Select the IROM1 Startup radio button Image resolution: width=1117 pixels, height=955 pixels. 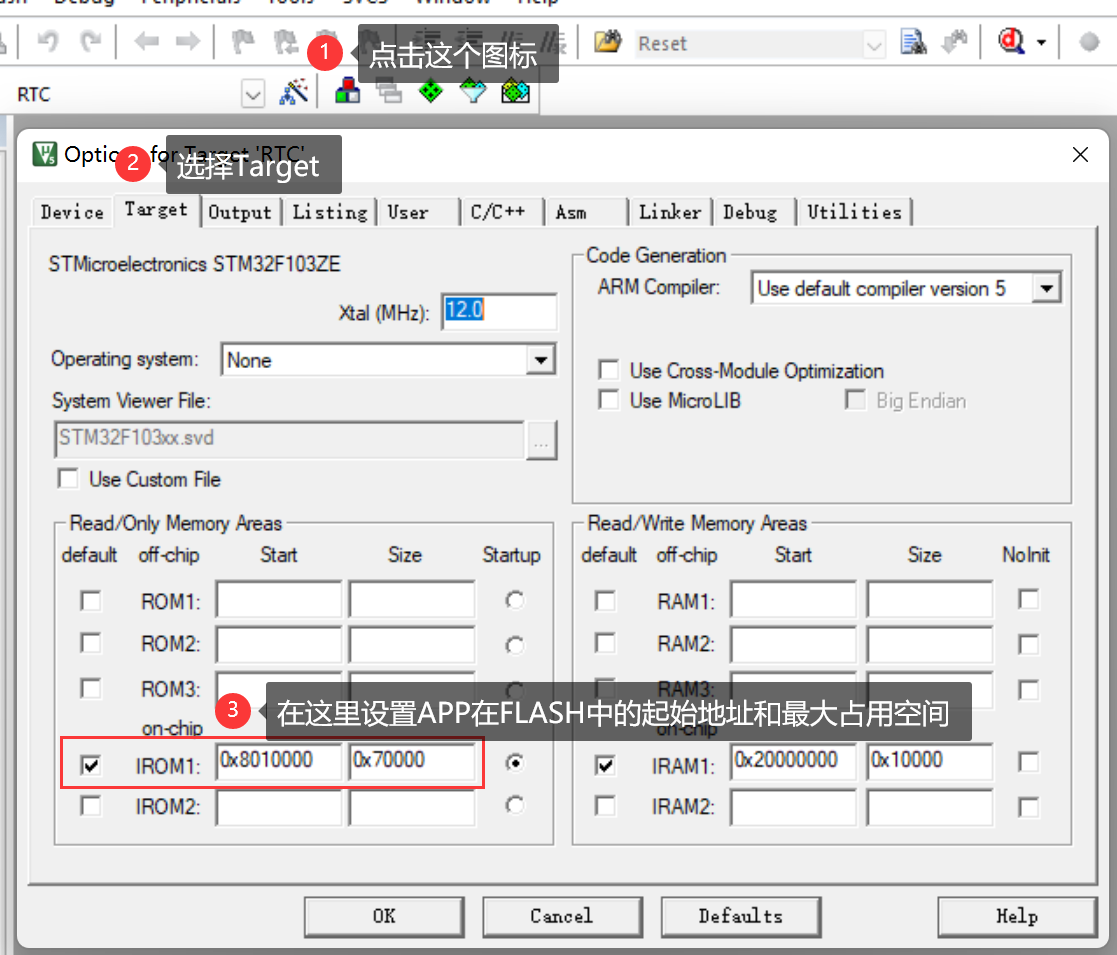(515, 763)
